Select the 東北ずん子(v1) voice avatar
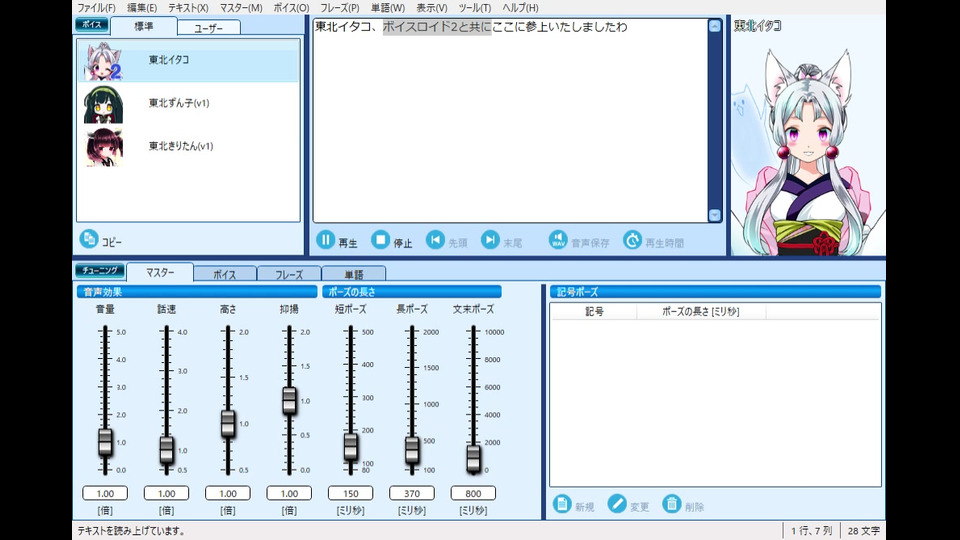960x540 pixels. [103, 104]
